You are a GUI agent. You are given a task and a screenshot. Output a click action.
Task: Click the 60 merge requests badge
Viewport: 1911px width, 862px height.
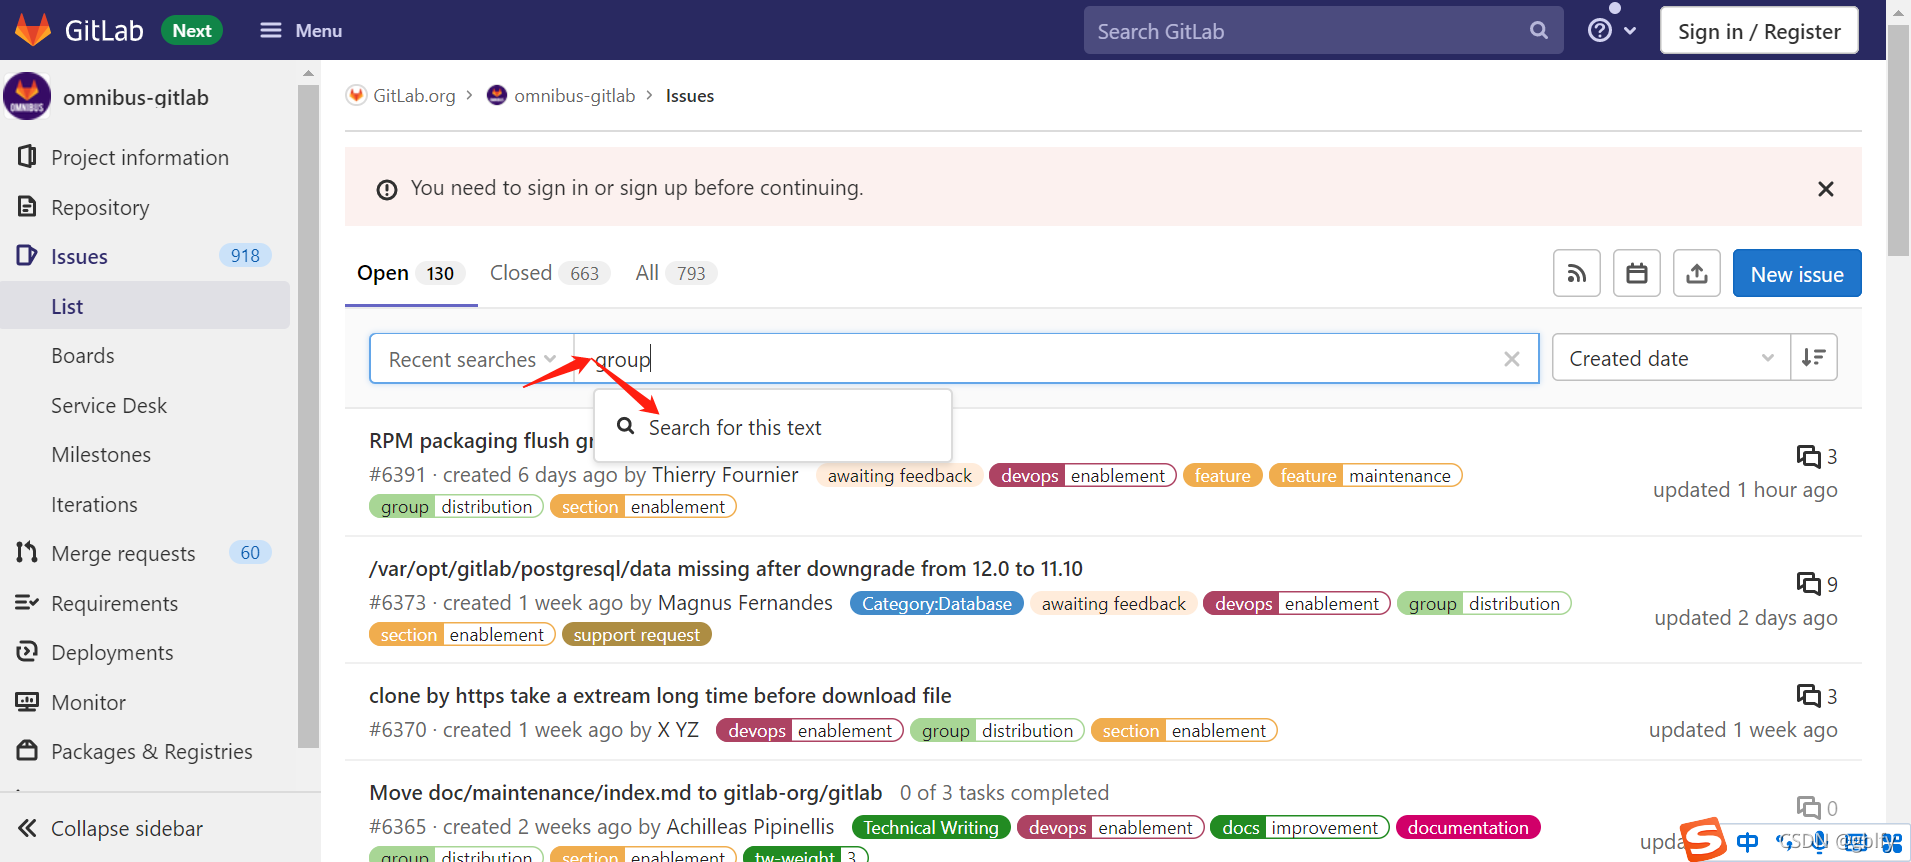coord(250,553)
